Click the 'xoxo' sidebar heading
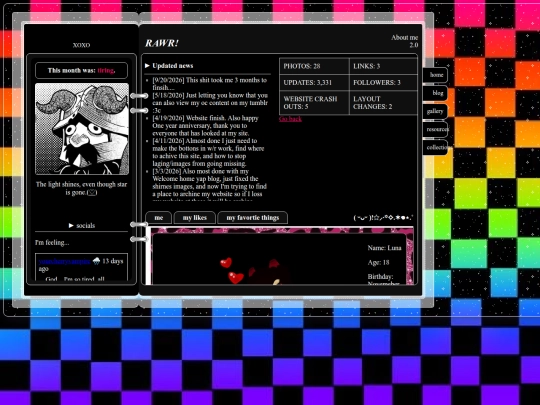 (x=82, y=45)
